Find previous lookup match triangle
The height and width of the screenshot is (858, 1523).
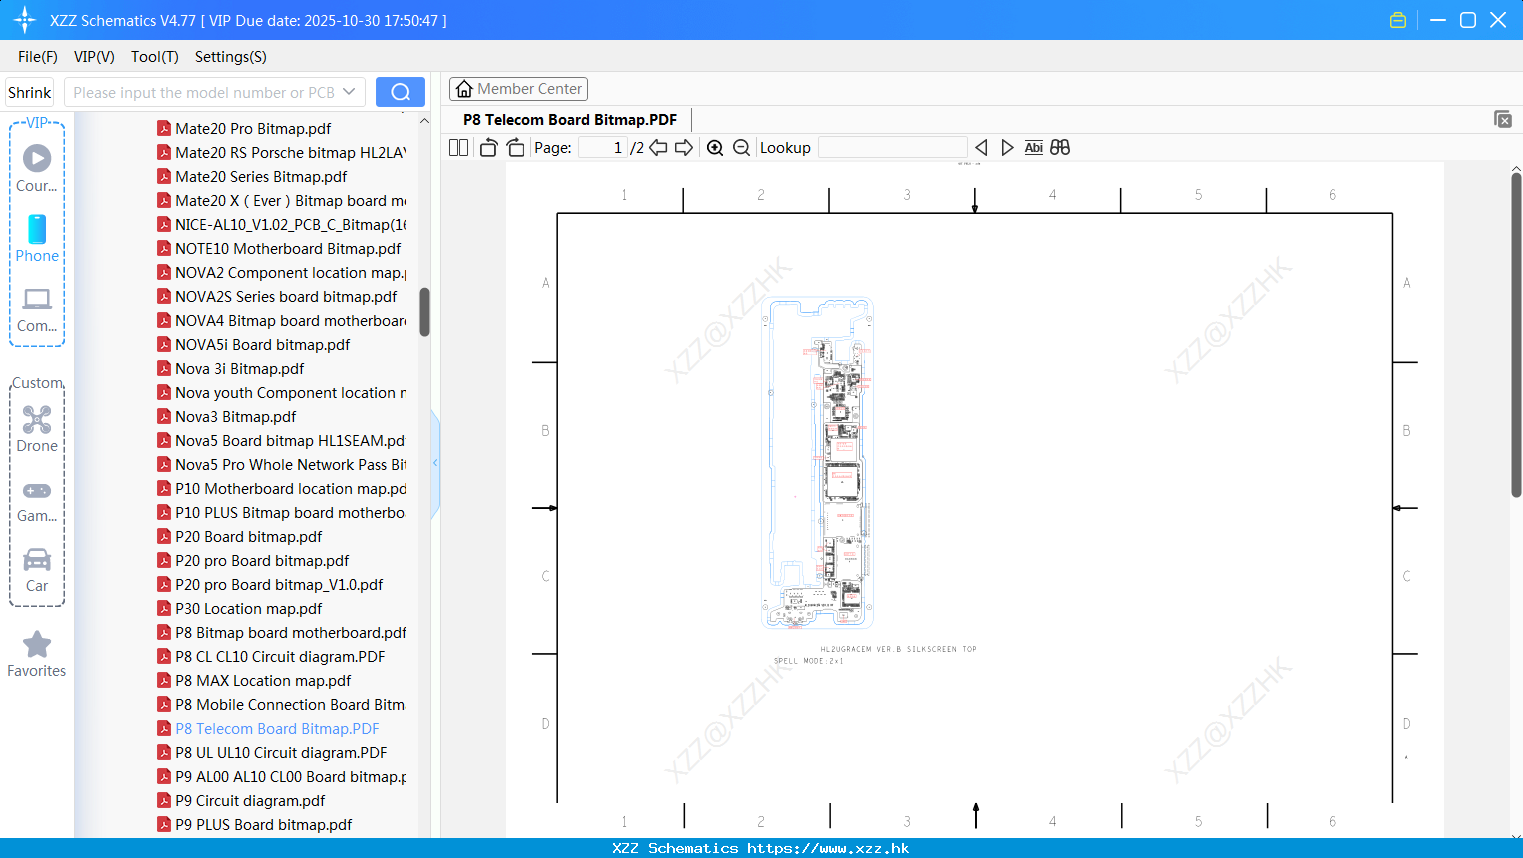pos(981,147)
